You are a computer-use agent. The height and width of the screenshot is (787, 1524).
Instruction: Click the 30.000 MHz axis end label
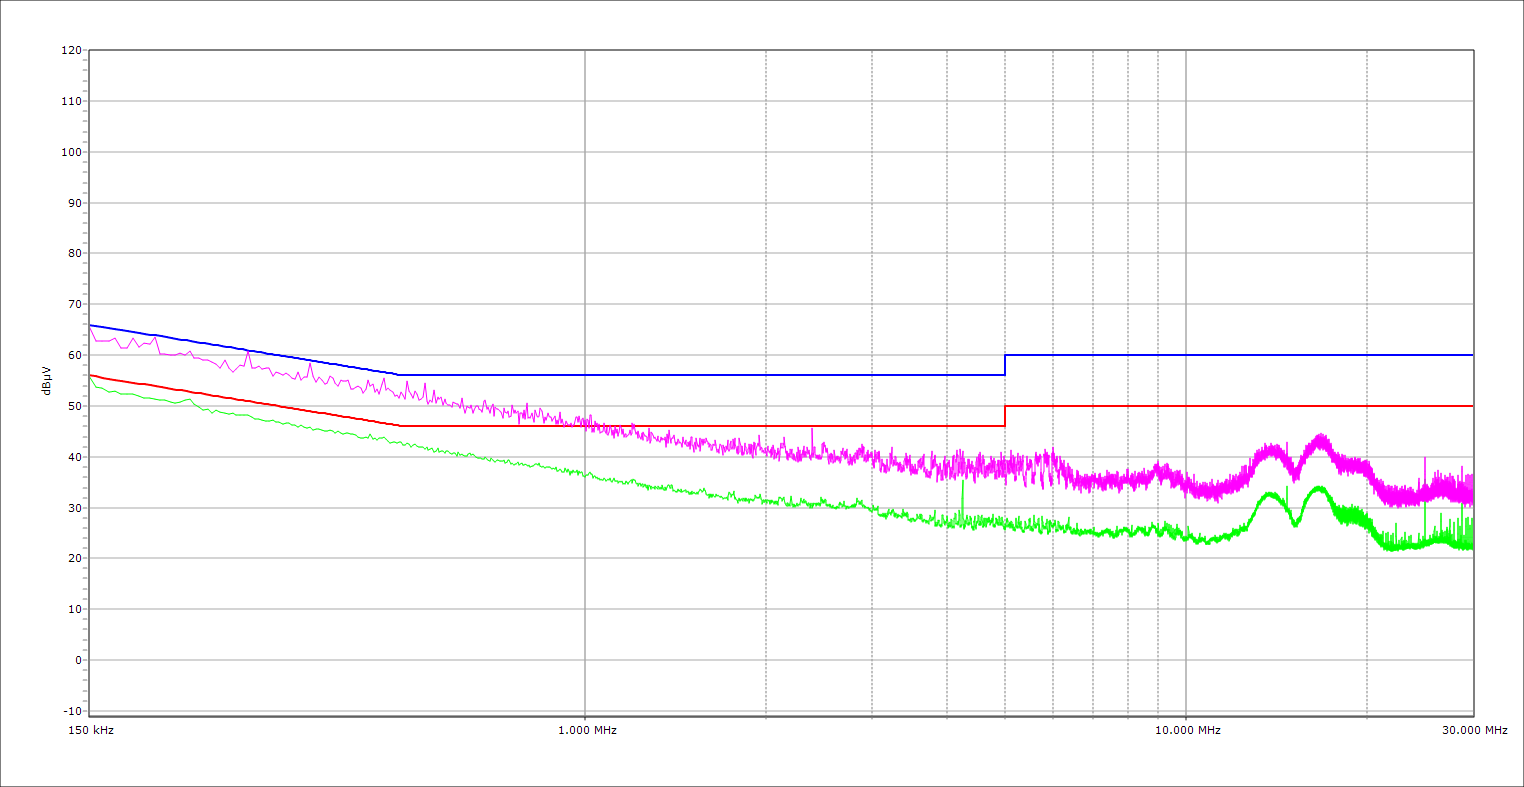click(x=1473, y=730)
